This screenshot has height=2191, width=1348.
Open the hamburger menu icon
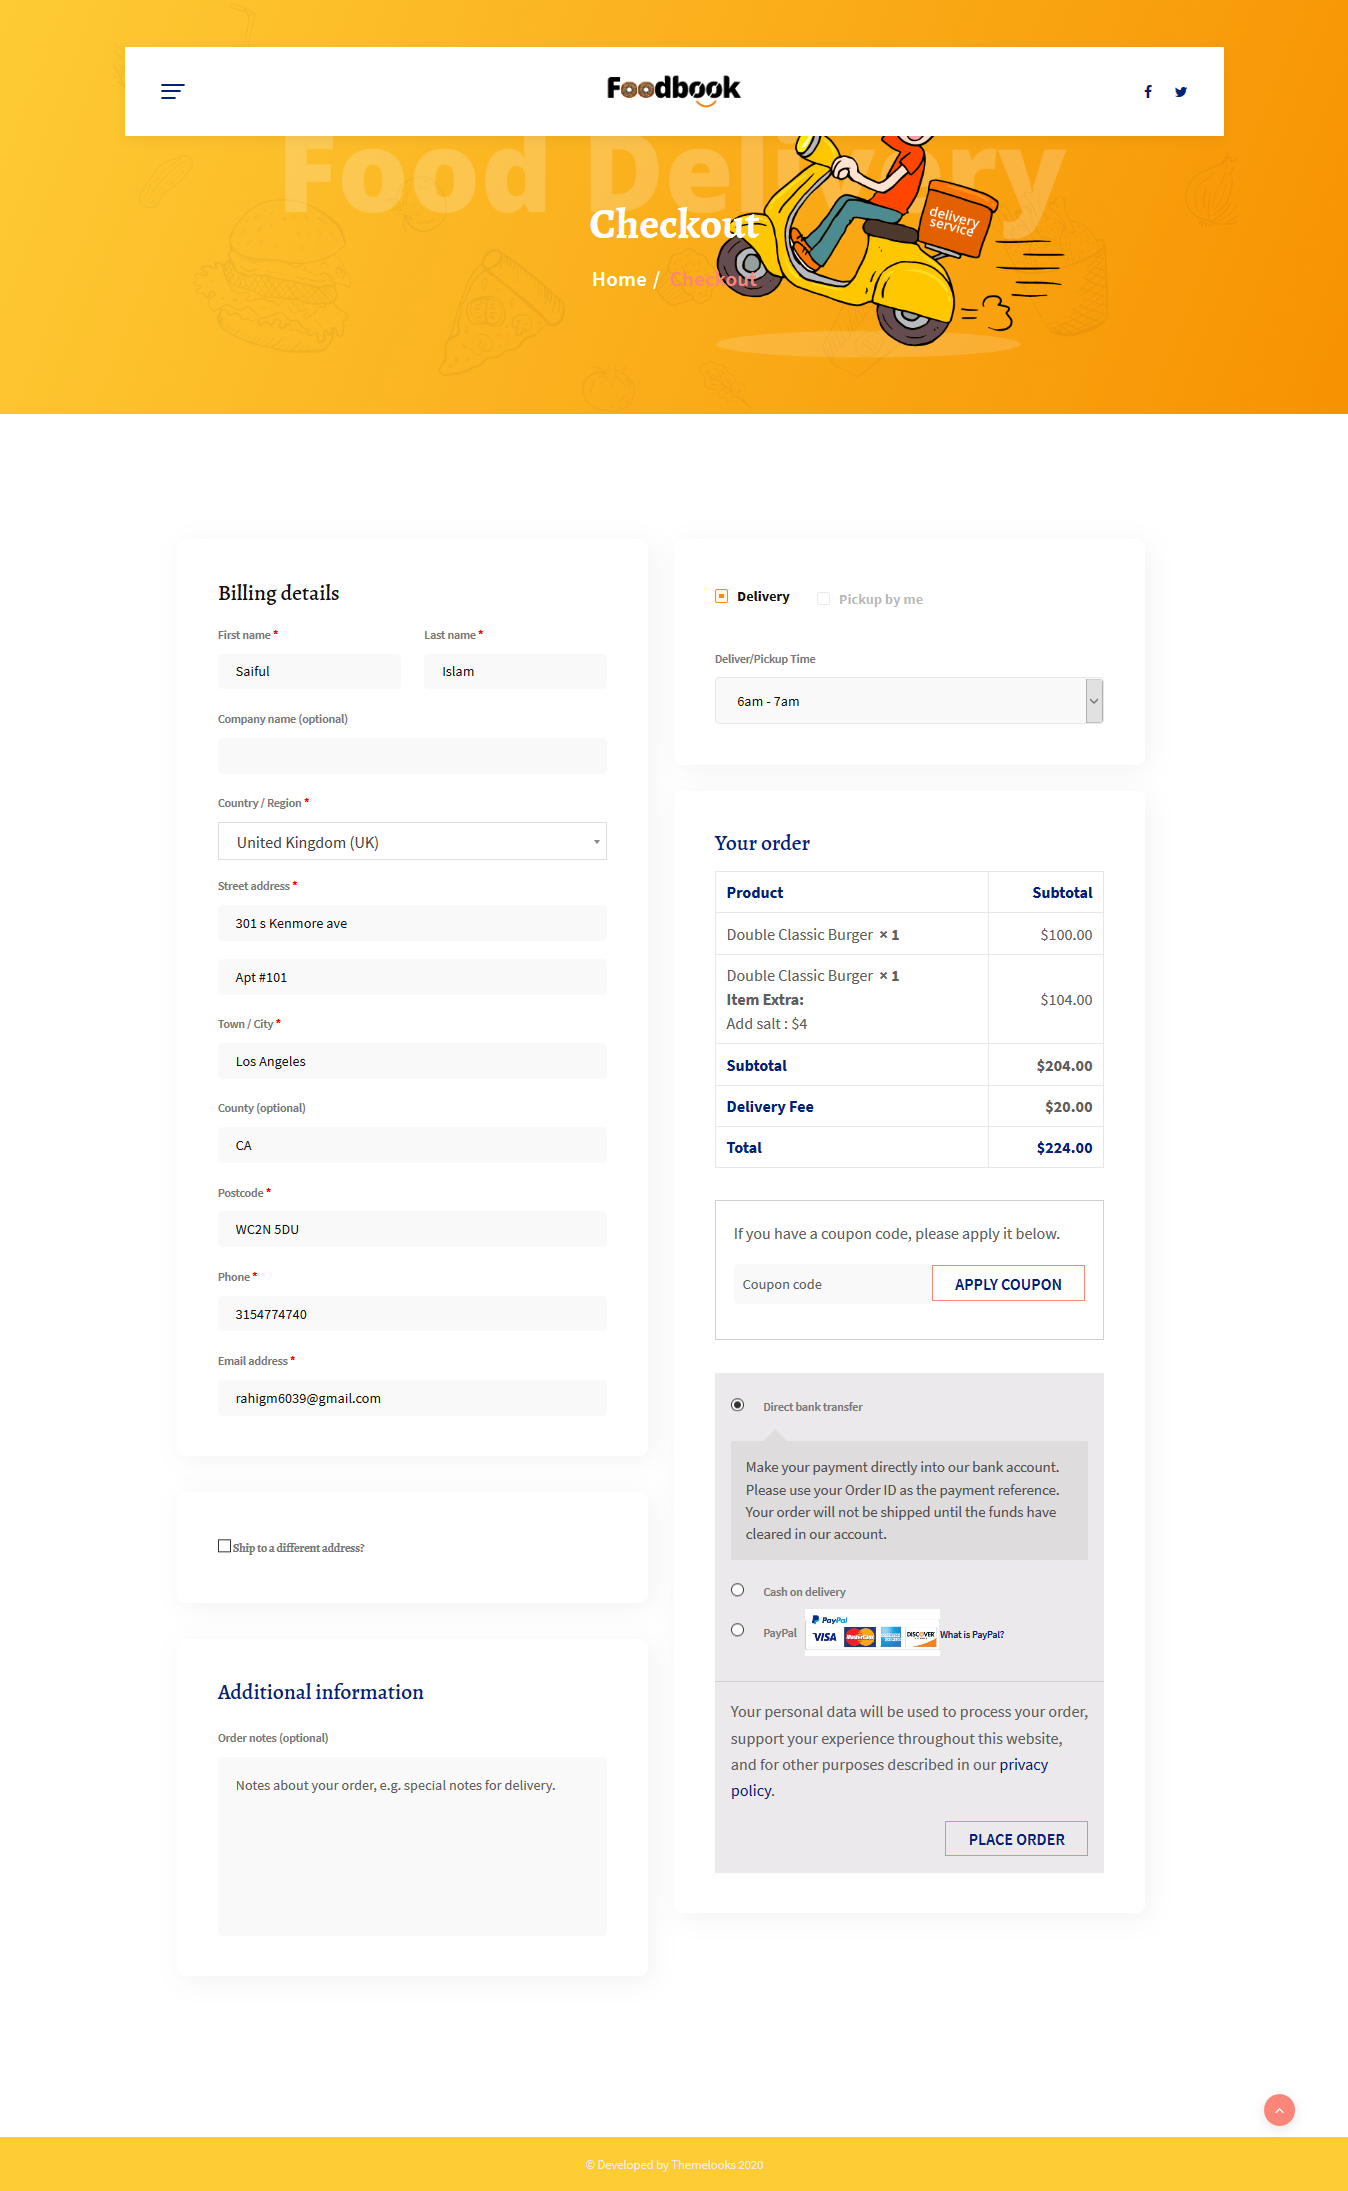coord(173,92)
